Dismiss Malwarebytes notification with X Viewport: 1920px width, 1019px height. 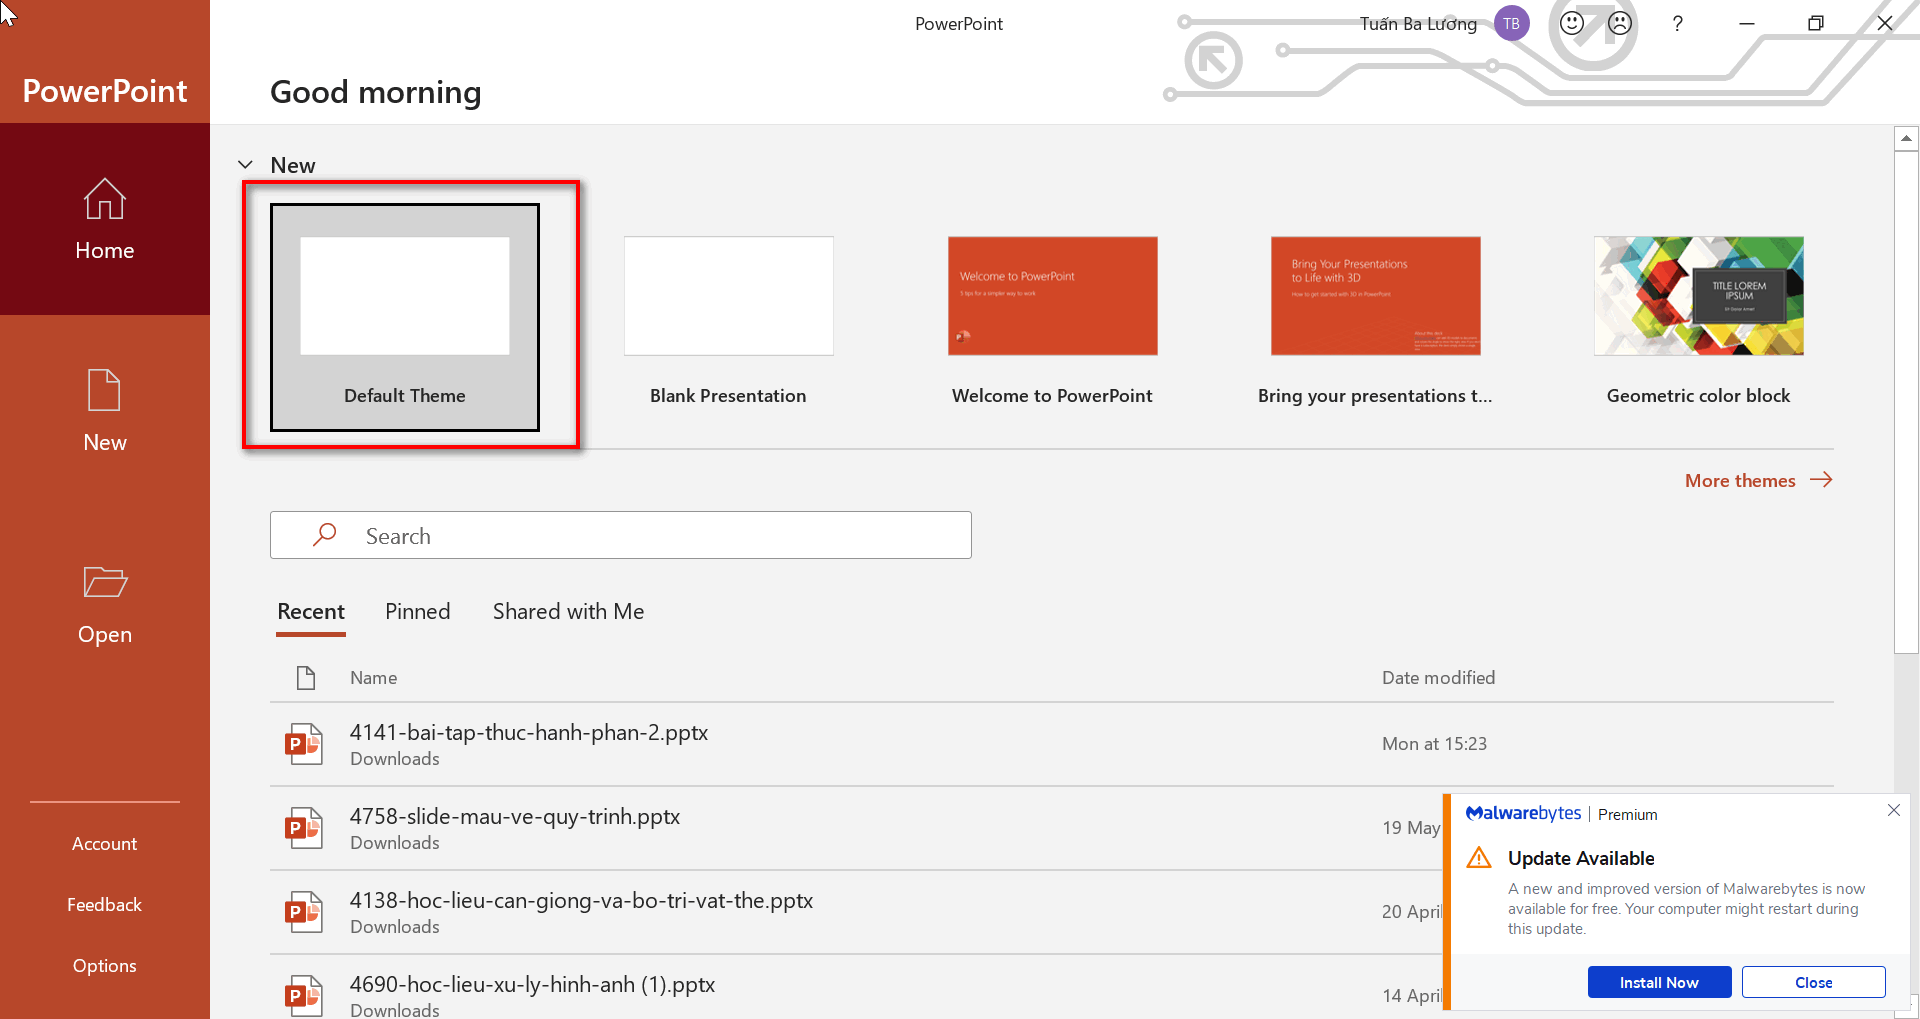pos(1893,810)
